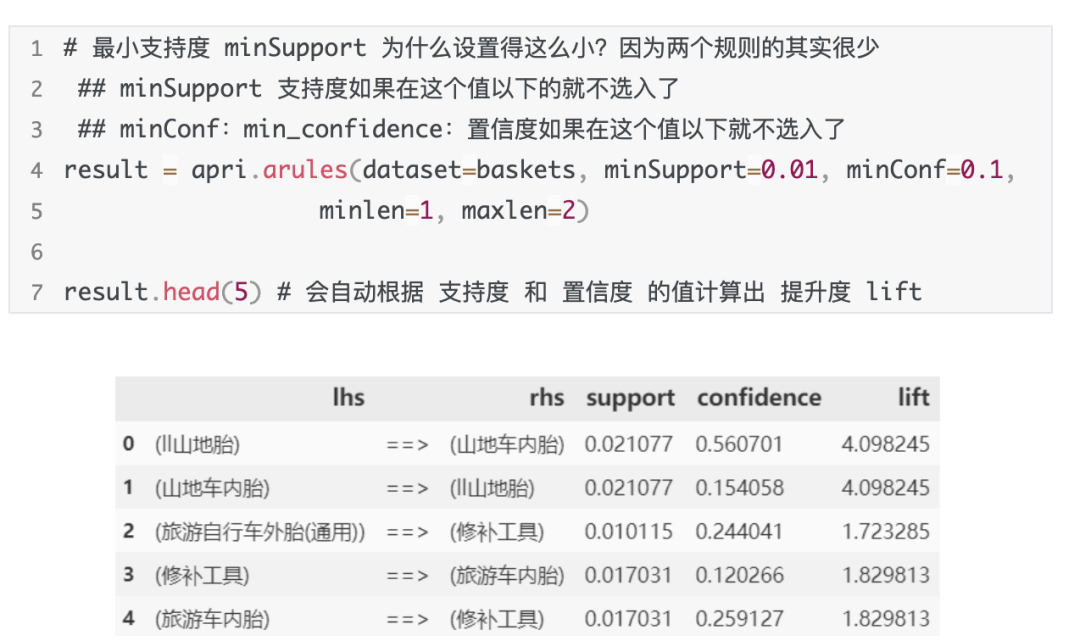
Task: Click the rhs column header
Action: 546,397
